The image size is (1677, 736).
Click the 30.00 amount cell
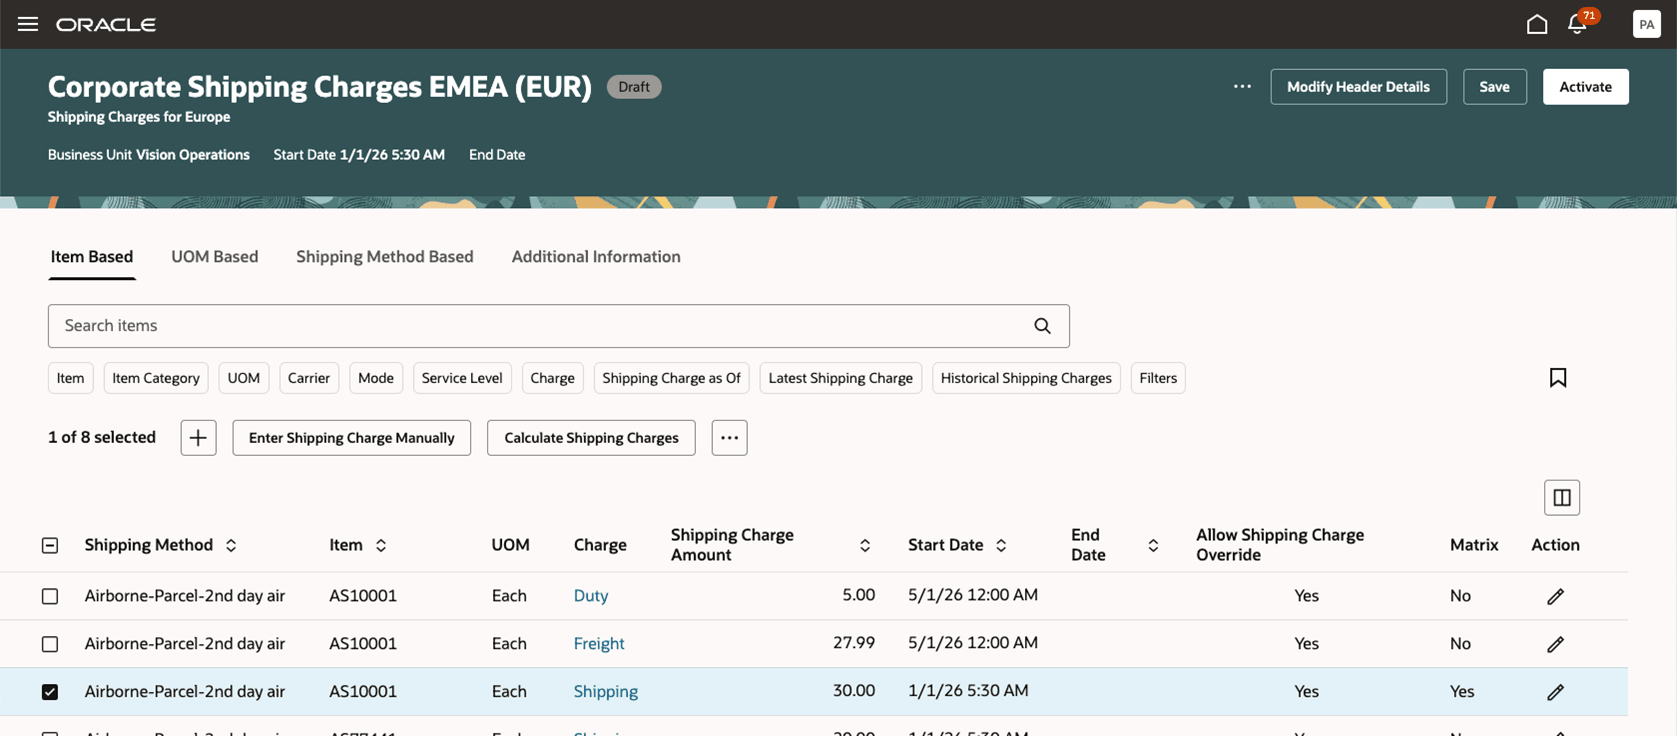[x=854, y=691]
